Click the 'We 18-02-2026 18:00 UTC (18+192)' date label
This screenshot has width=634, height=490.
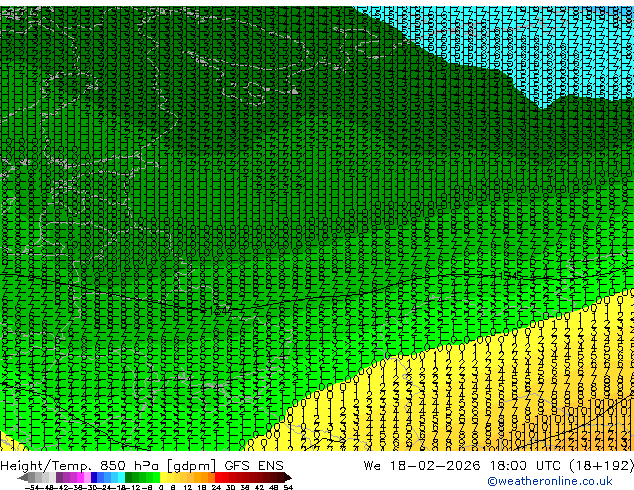click(x=499, y=466)
